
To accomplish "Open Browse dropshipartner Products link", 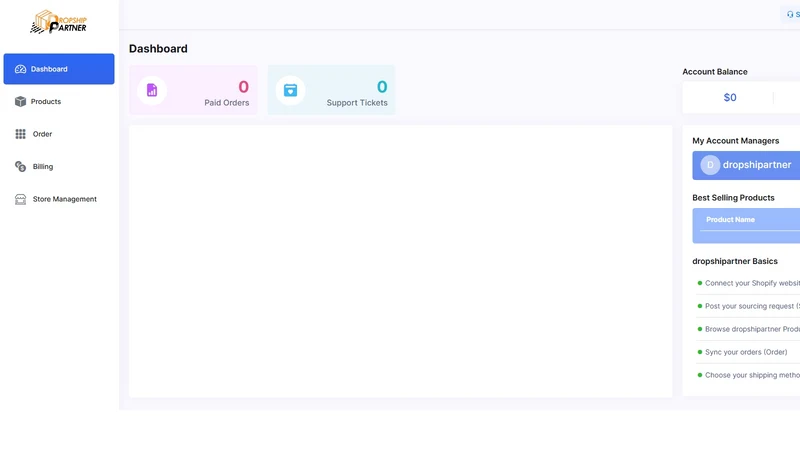I will (752, 329).
